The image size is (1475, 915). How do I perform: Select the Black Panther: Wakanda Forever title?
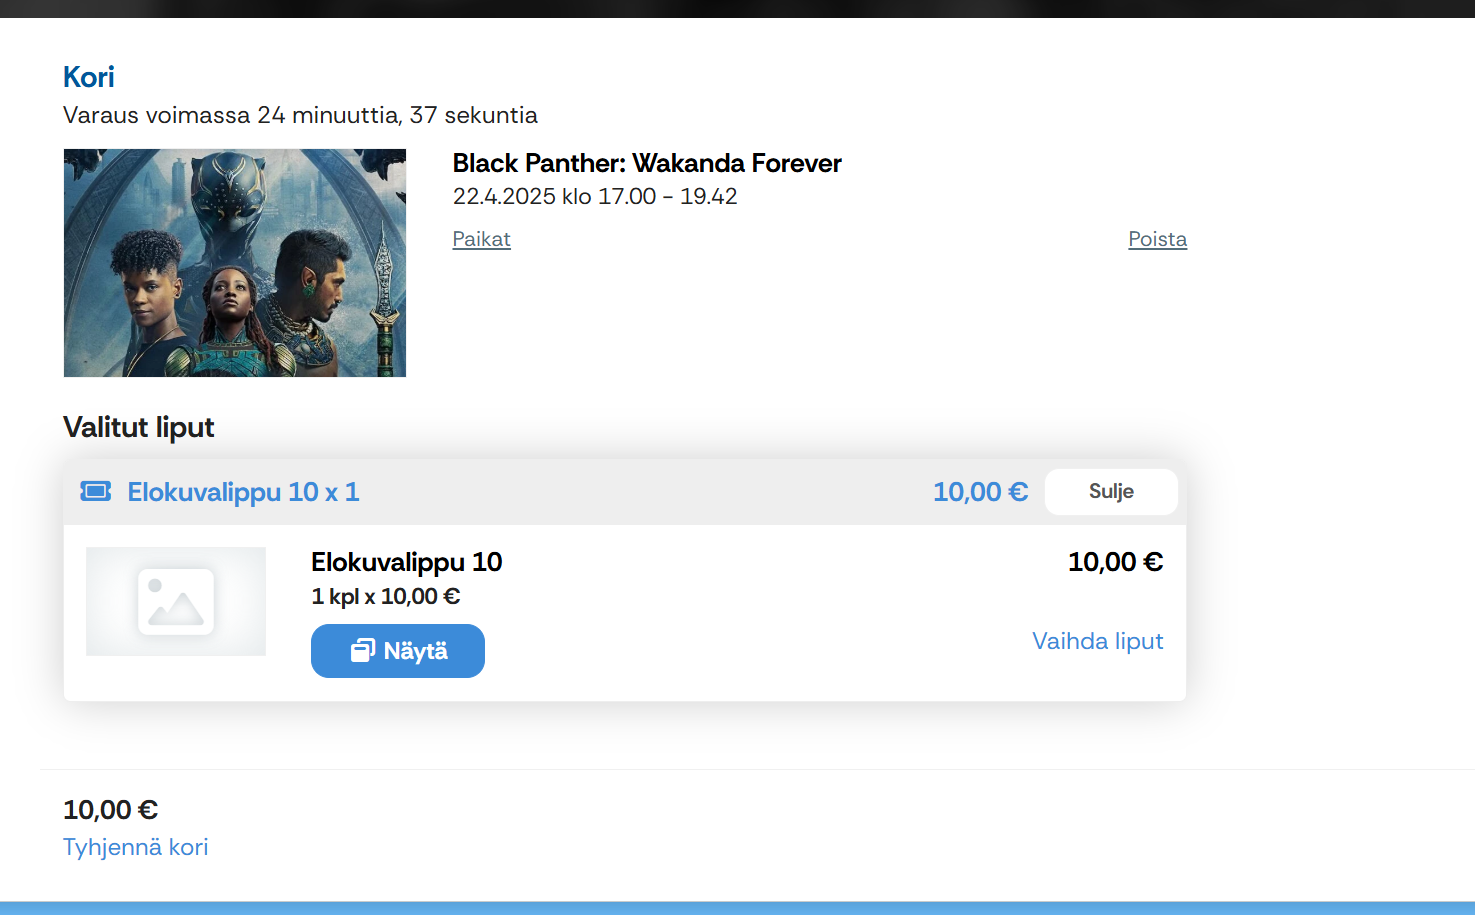(x=647, y=163)
